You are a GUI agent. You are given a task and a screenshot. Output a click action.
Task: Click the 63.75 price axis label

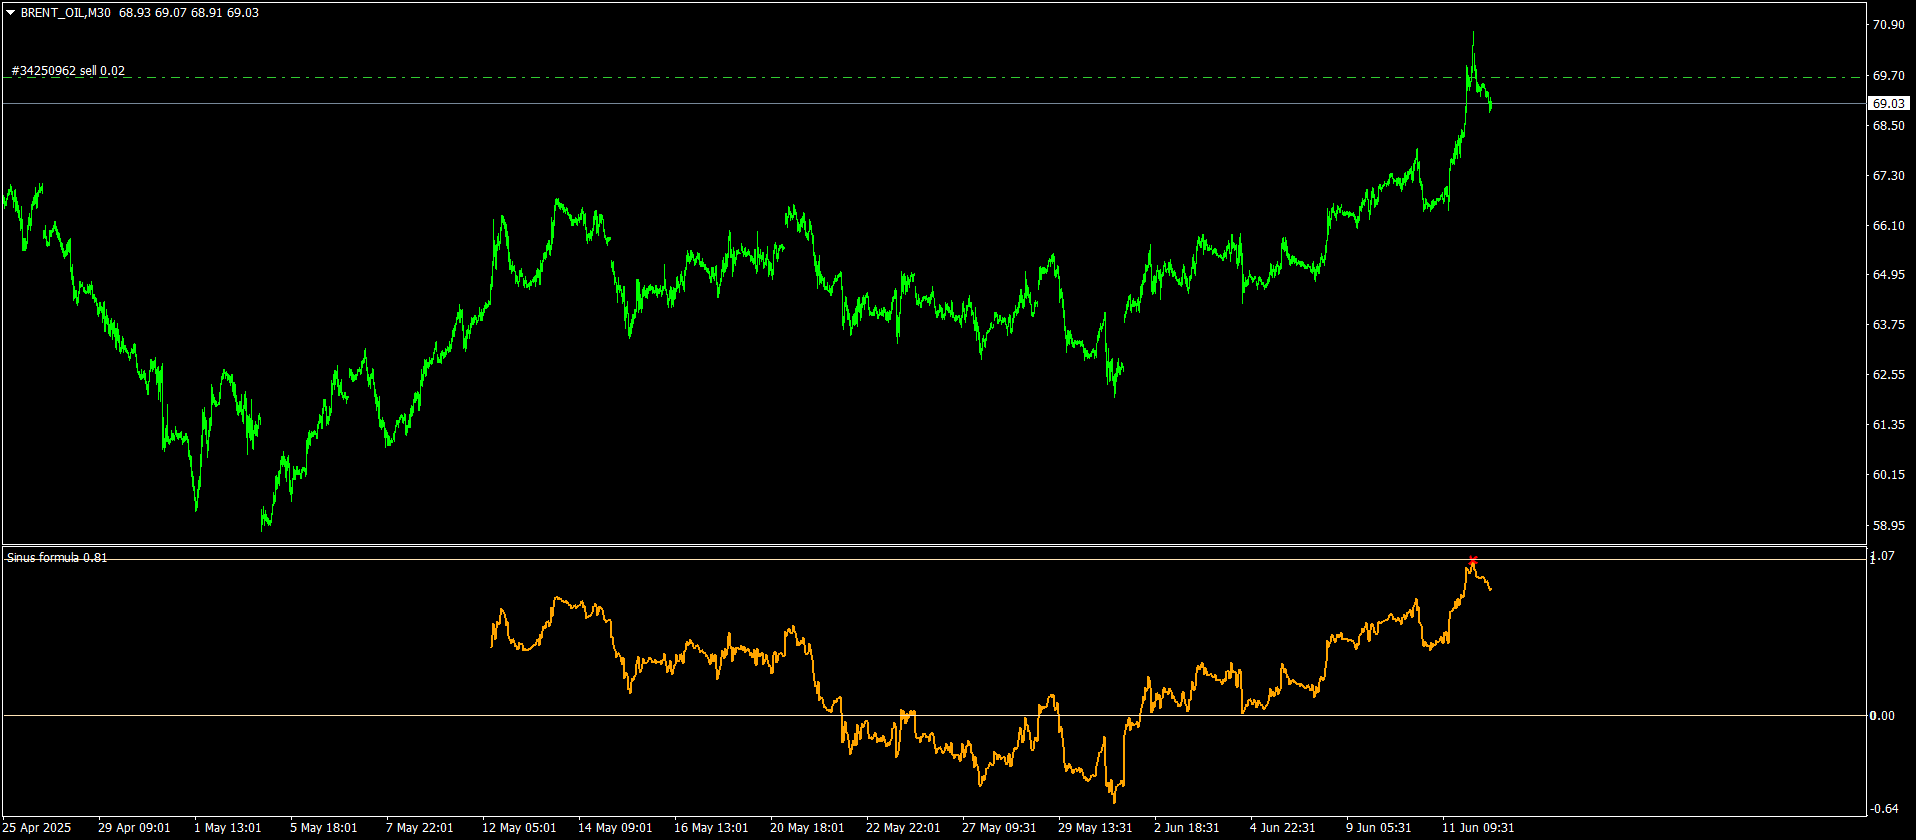click(x=1888, y=325)
